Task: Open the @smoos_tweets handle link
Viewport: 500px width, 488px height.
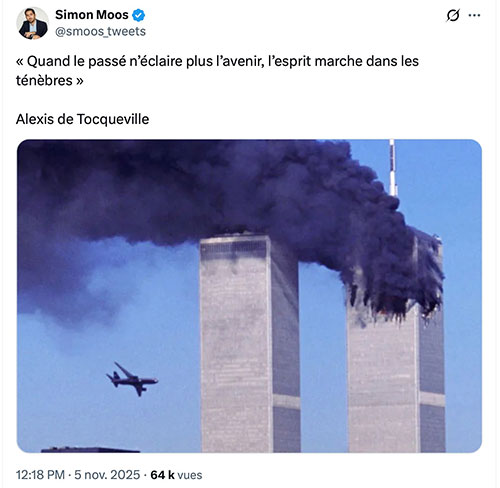Action: [100, 31]
